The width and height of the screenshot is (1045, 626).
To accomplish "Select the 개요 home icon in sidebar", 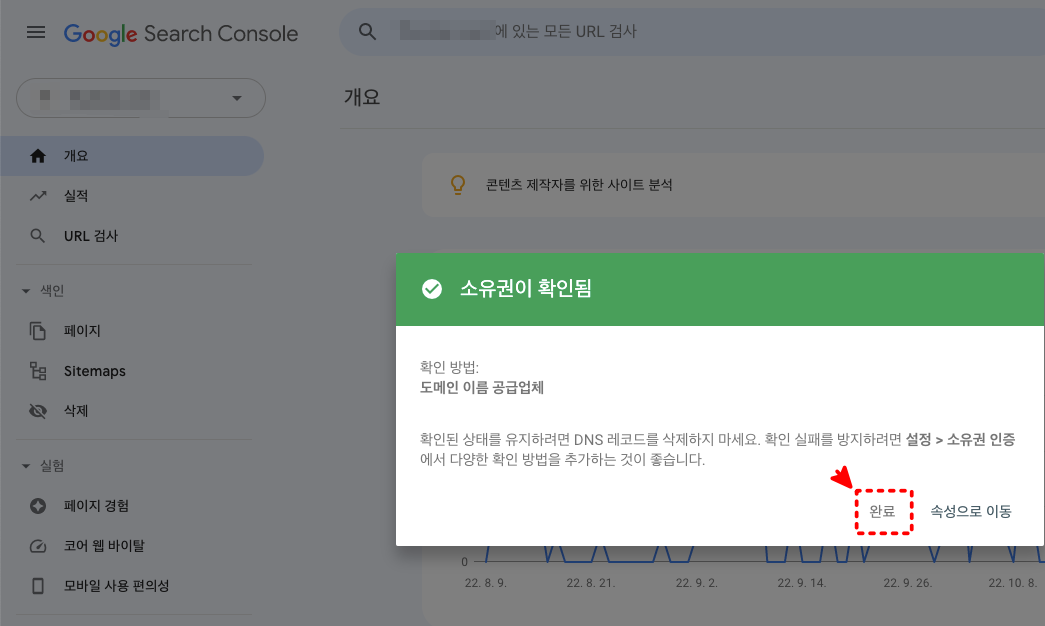I will [38, 155].
